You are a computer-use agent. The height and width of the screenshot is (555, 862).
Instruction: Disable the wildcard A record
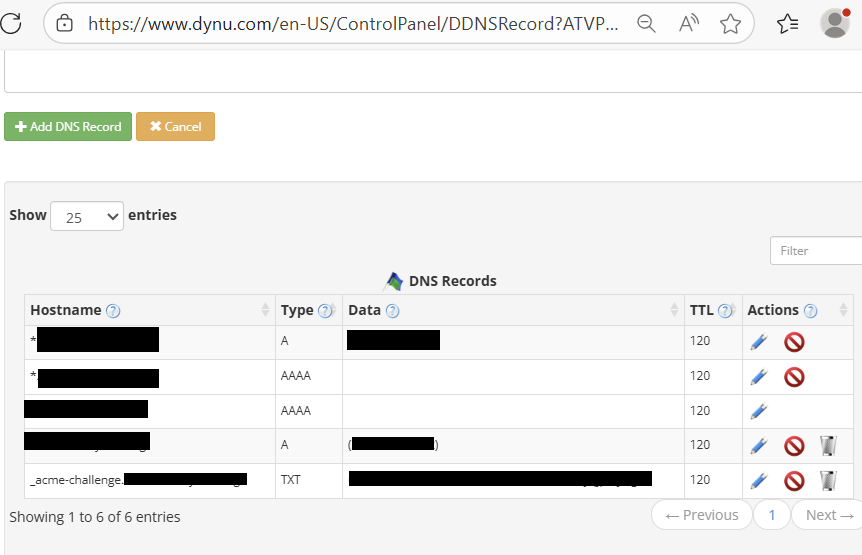[x=794, y=343]
